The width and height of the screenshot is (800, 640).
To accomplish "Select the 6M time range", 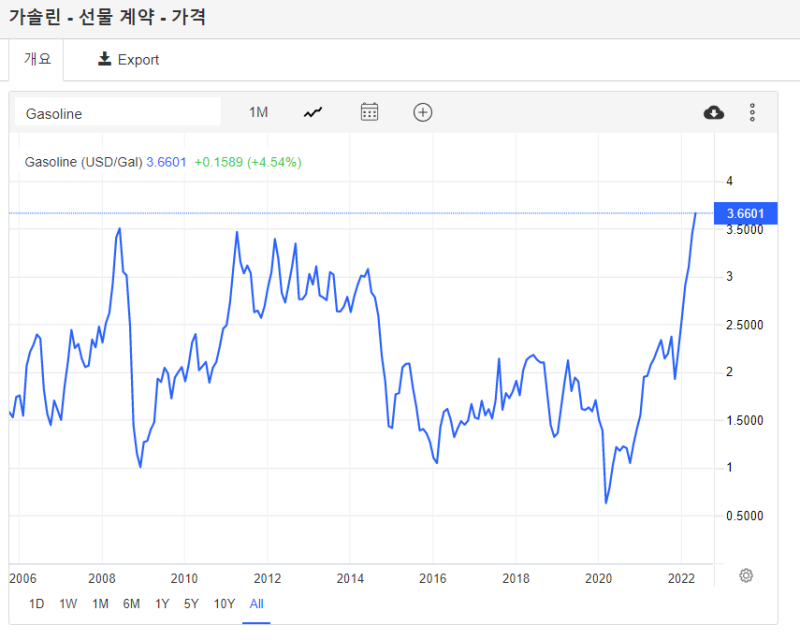I will 131,604.
